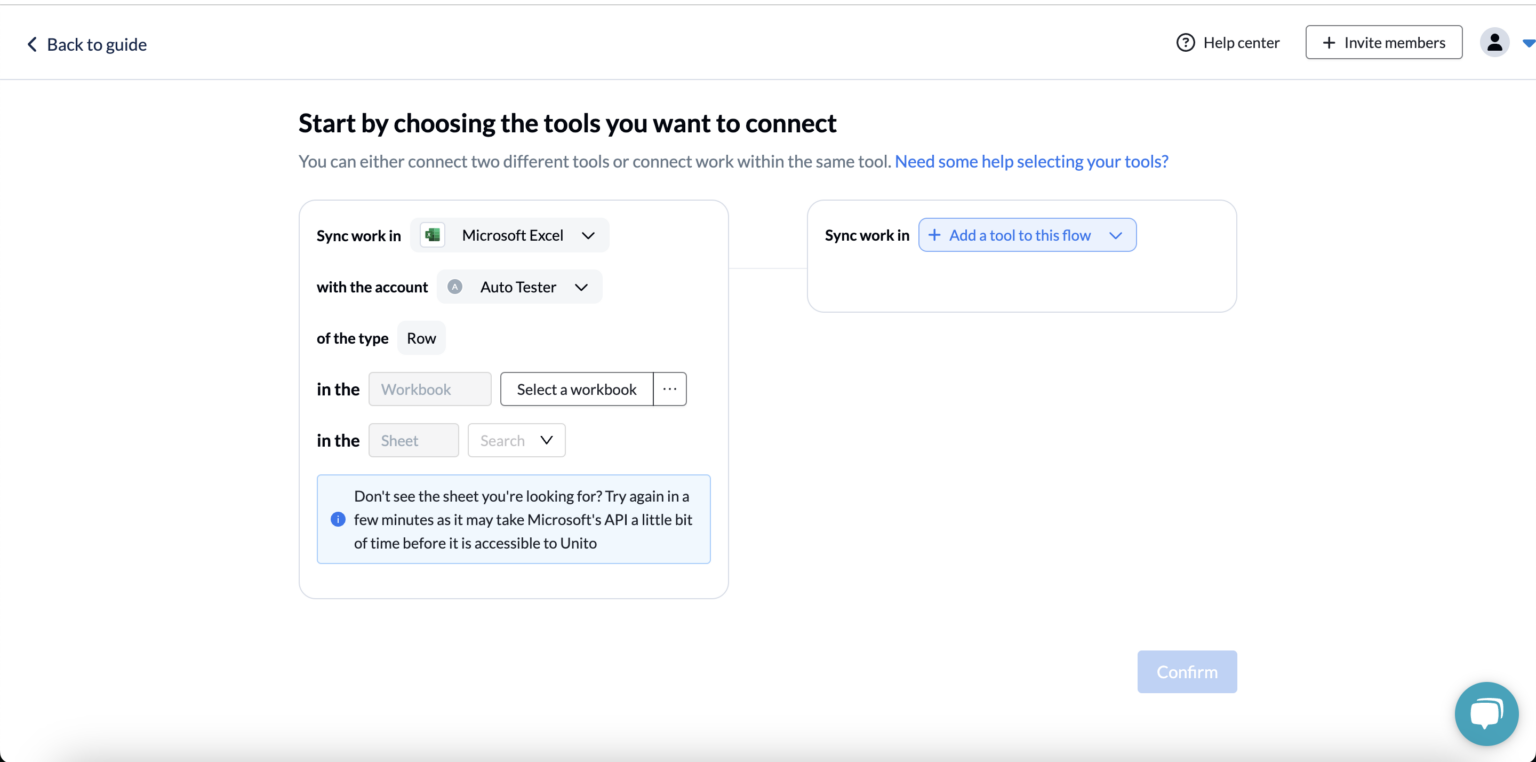Expand the Auto Tester account dropdown
Screen dimensions: 1536x762
point(581,286)
